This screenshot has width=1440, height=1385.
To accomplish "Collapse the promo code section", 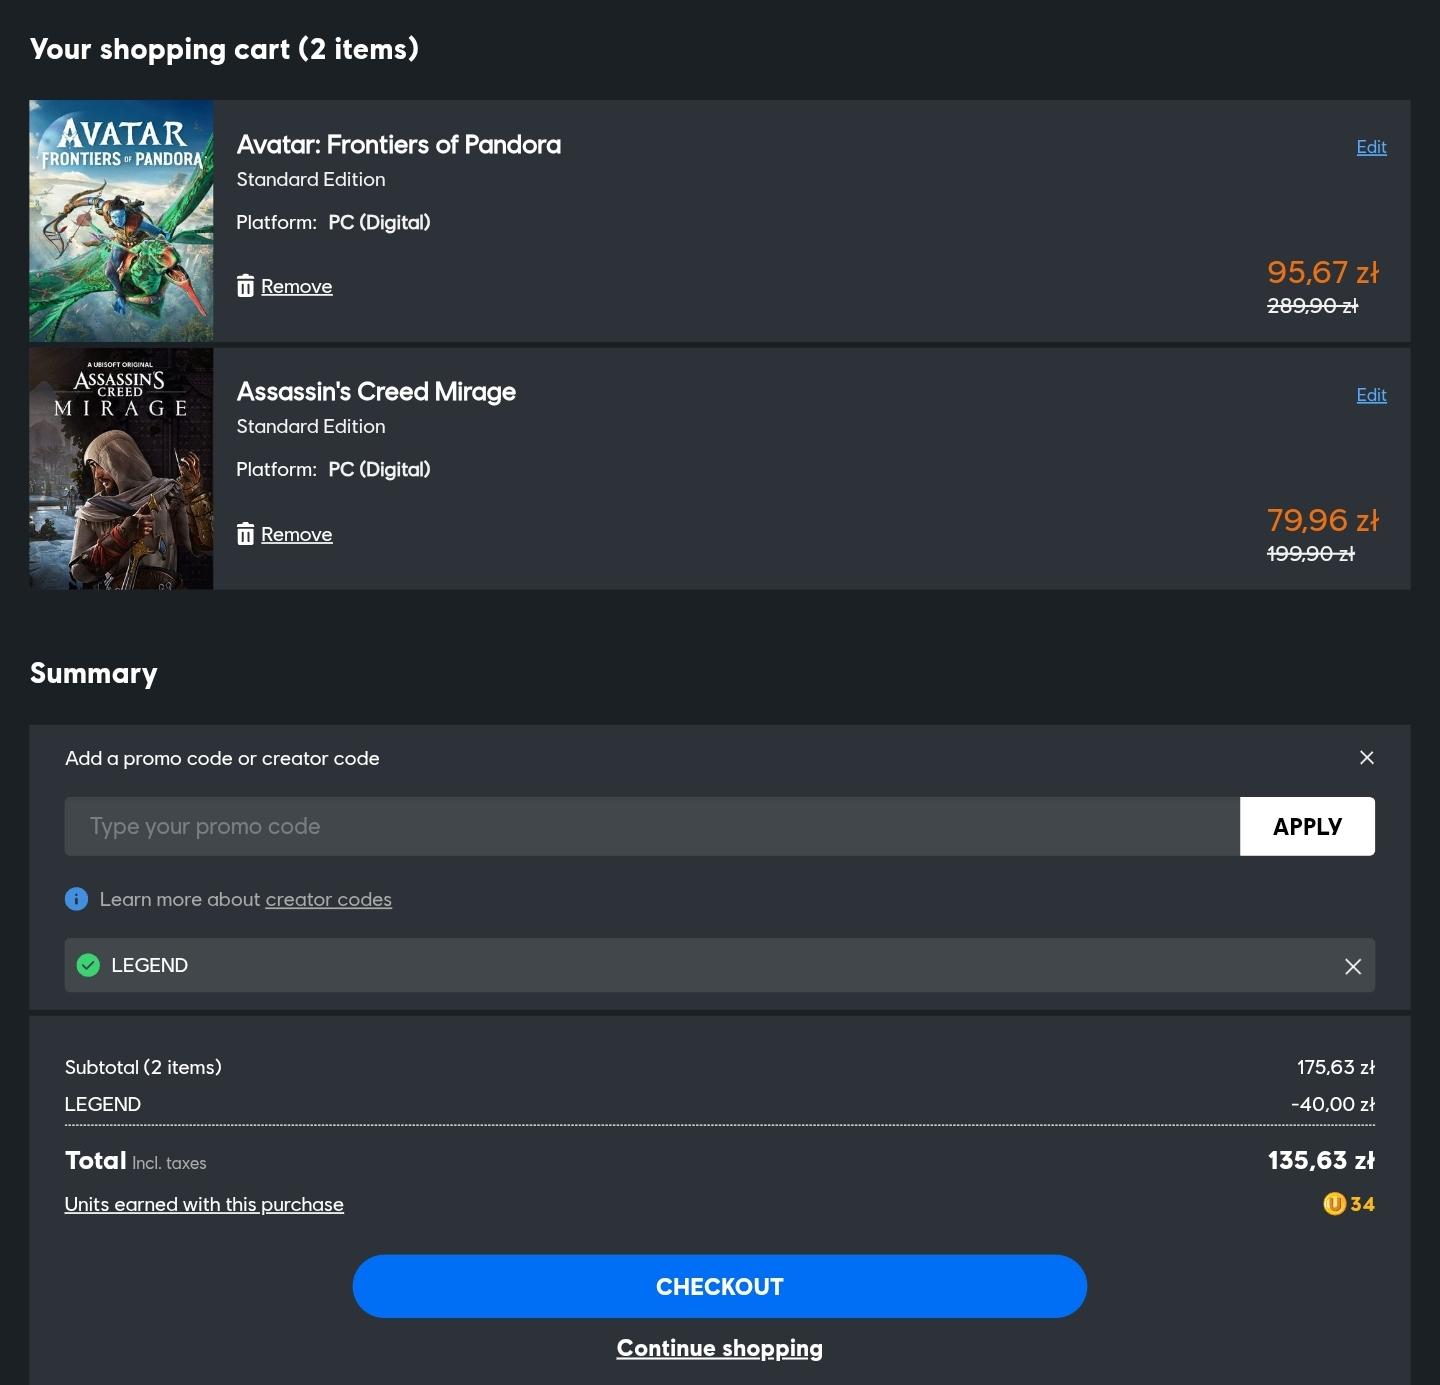I will click(x=1366, y=758).
